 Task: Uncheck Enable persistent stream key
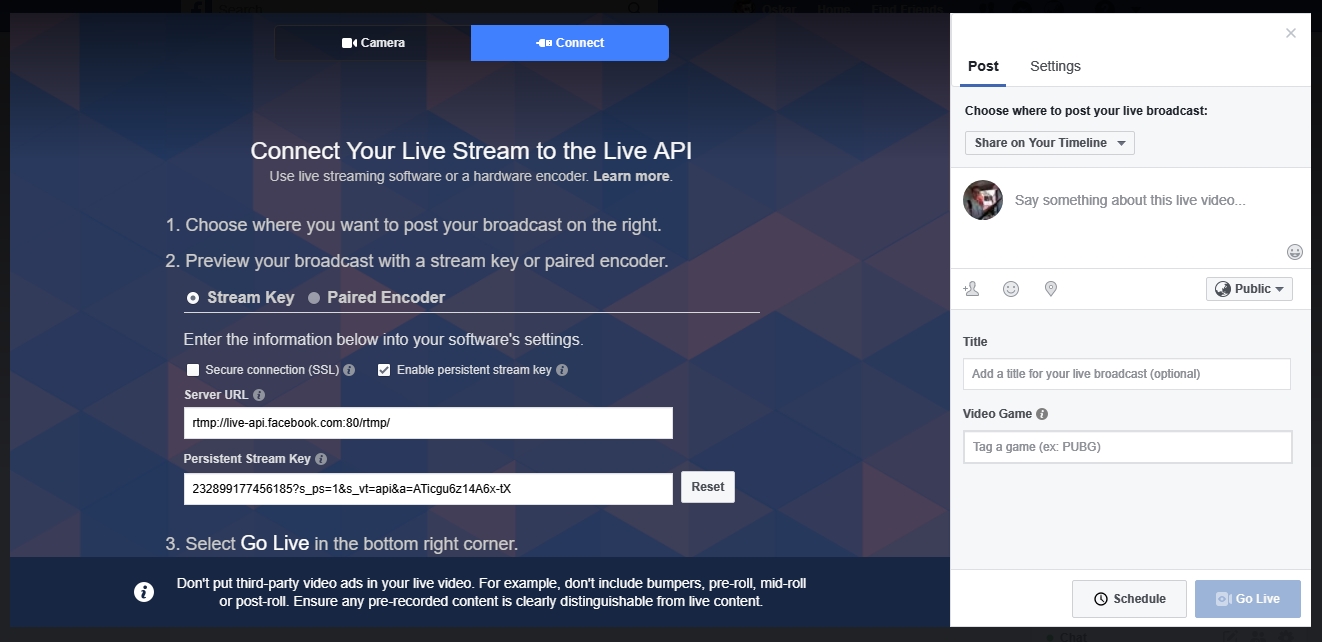[x=384, y=370]
